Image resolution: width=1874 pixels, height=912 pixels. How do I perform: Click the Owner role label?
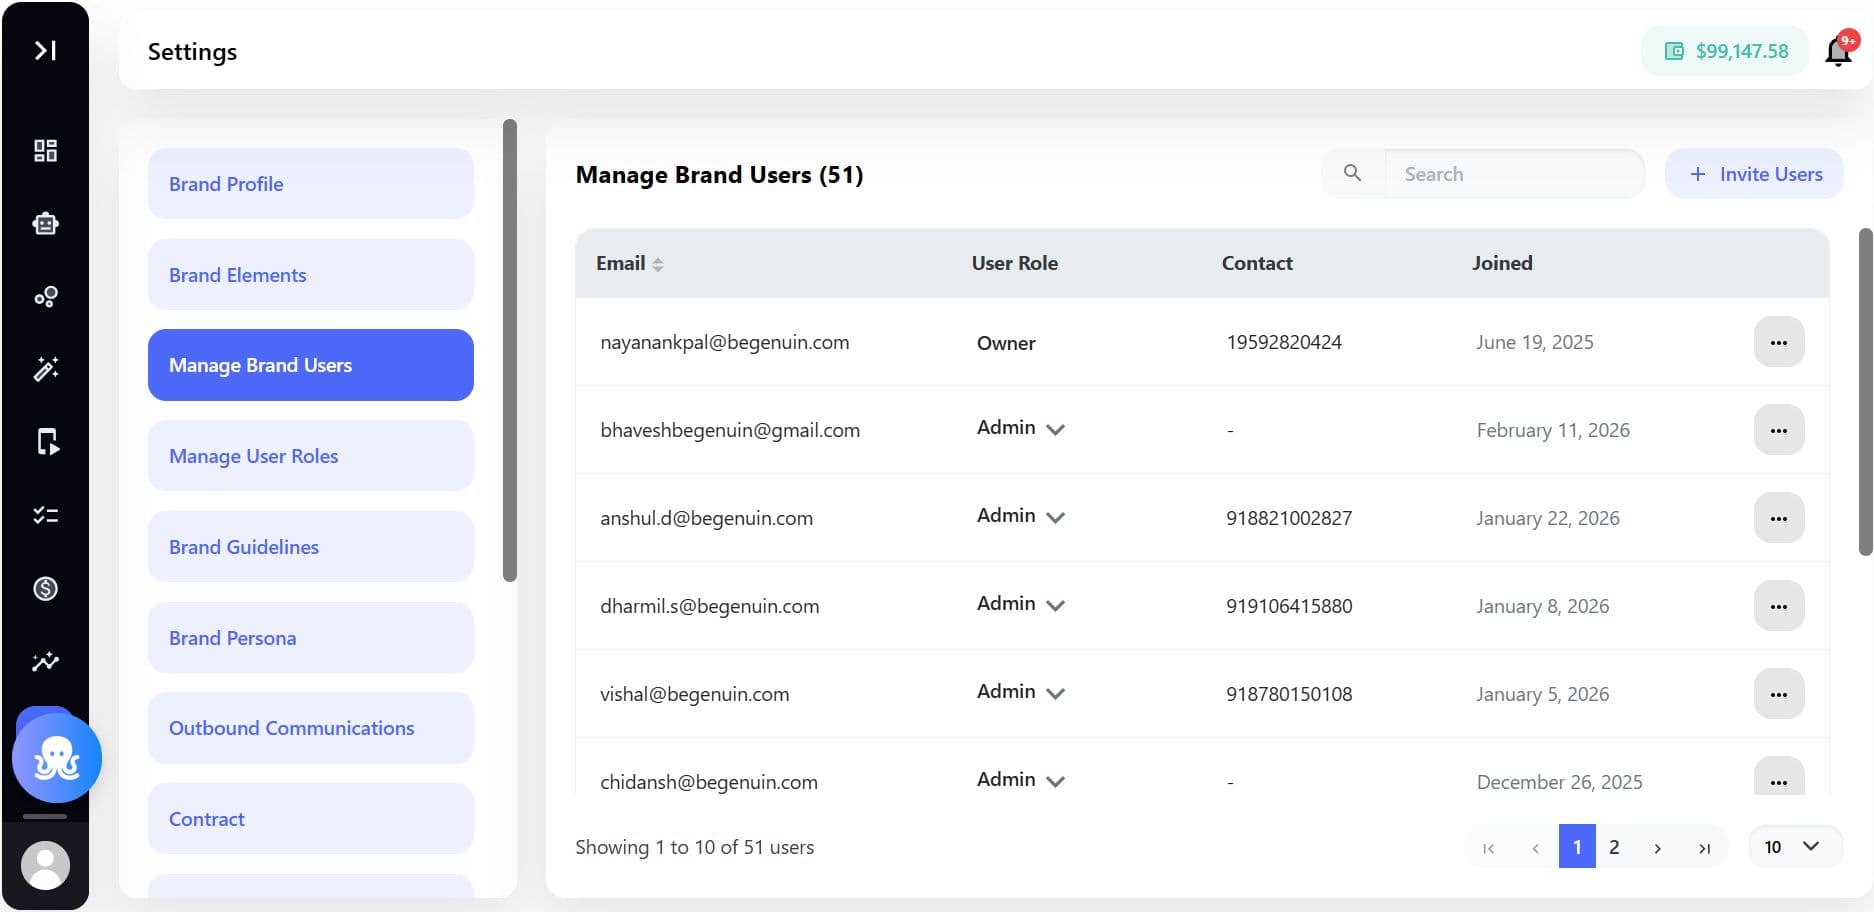pos(1006,343)
